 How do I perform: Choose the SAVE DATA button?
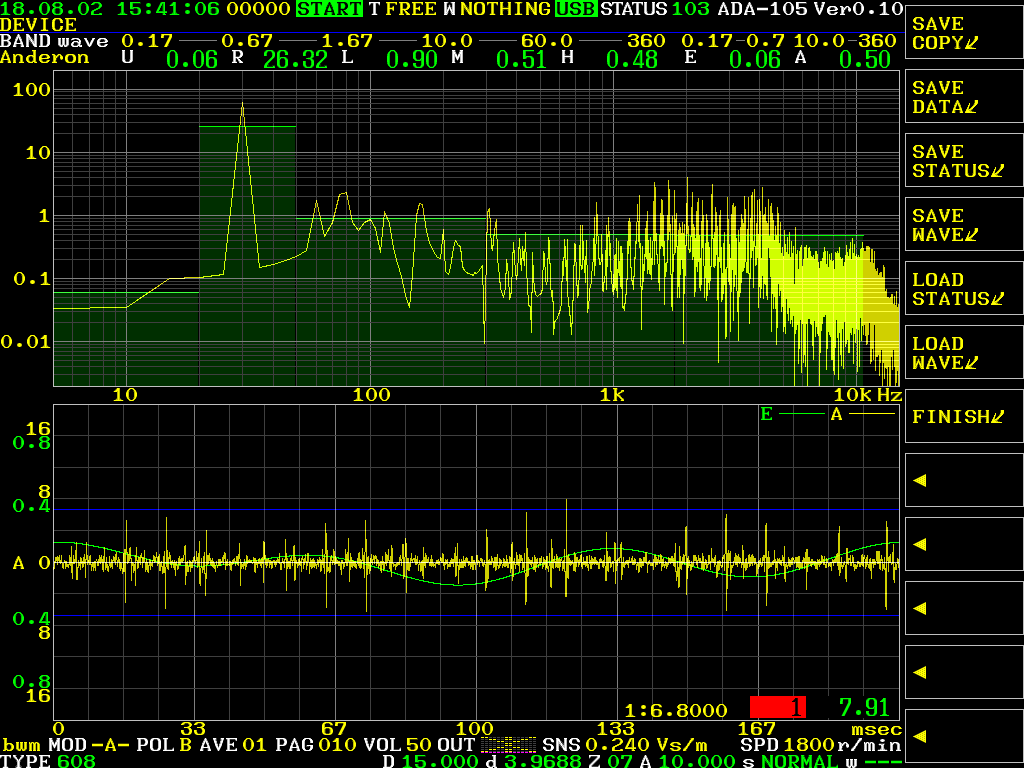point(964,97)
